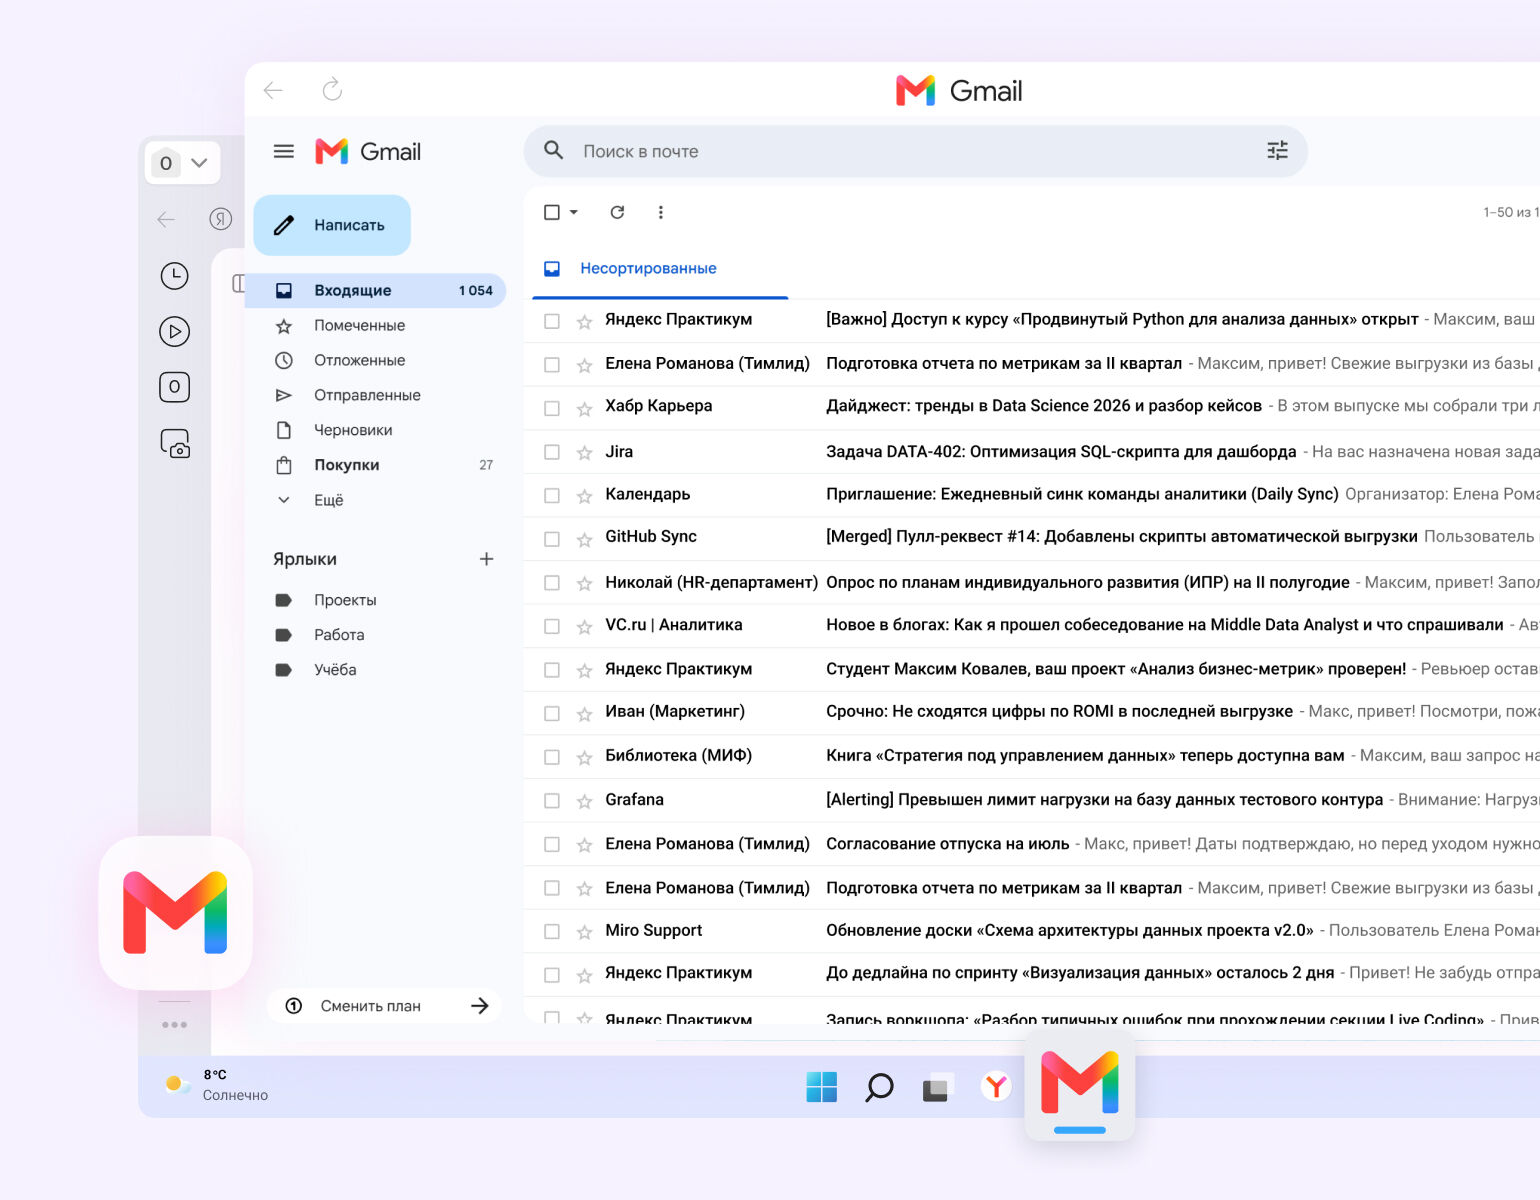Open the tab count dropdown in browser sidebar
This screenshot has height=1200, width=1540.
(x=182, y=163)
